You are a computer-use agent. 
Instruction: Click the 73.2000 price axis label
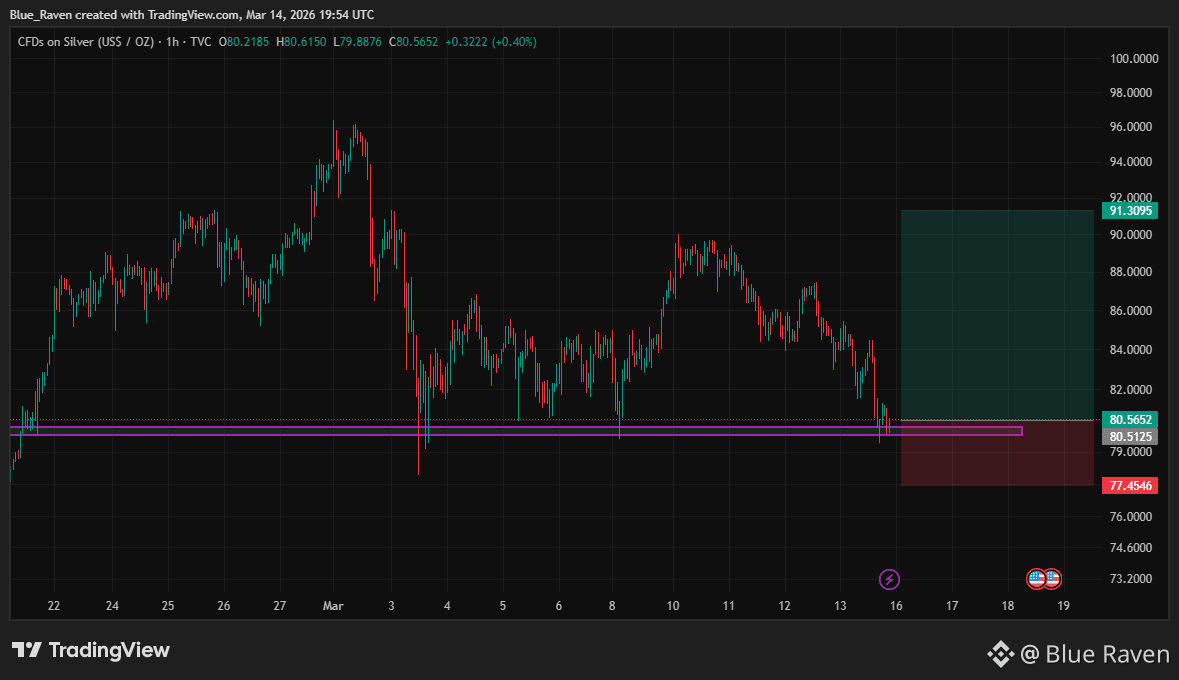1131,578
